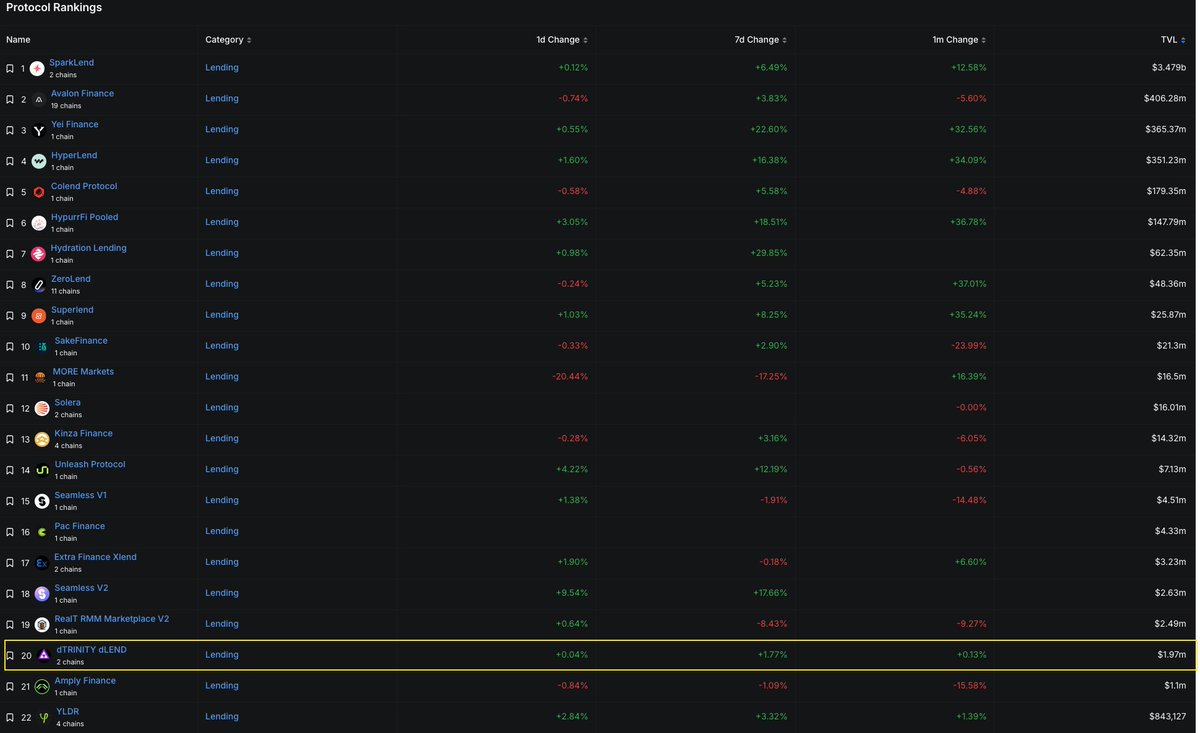Open the HypurrFi Pooled logo icon
The width and height of the screenshot is (1200, 733).
coord(39,223)
